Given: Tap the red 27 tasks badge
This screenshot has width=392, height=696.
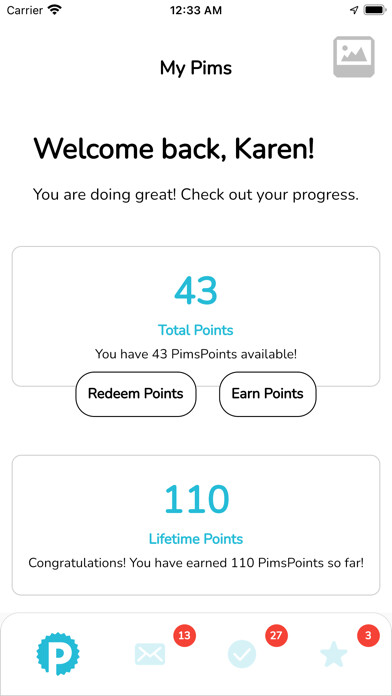Looking at the screenshot, I should [276, 635].
